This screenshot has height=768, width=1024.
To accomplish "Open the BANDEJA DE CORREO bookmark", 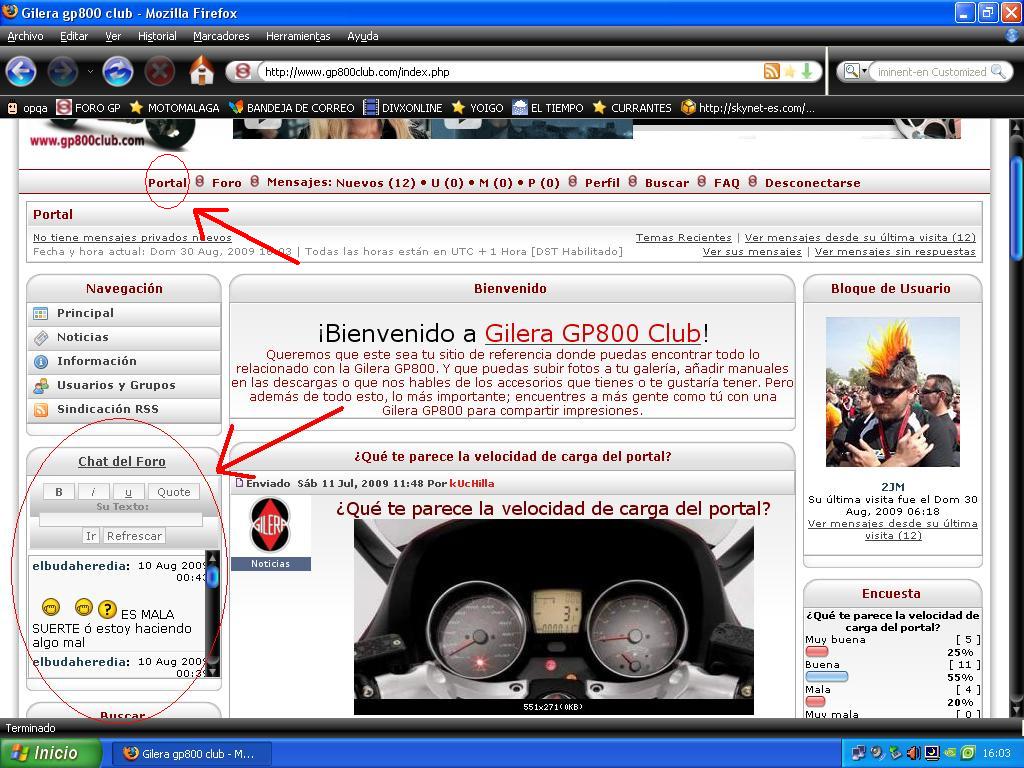I will click(291, 108).
